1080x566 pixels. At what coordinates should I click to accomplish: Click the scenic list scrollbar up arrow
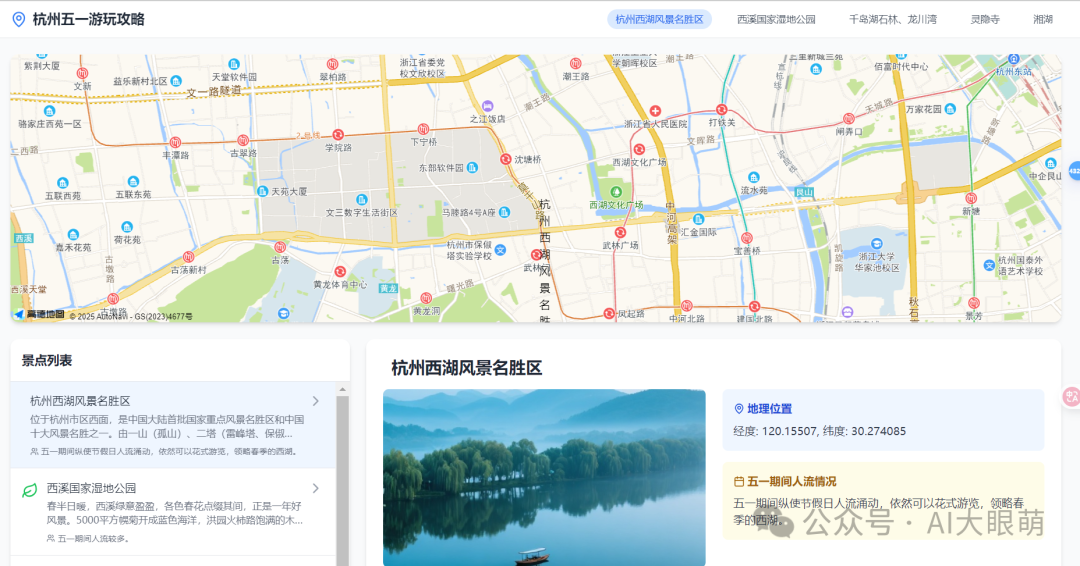[x=342, y=389]
